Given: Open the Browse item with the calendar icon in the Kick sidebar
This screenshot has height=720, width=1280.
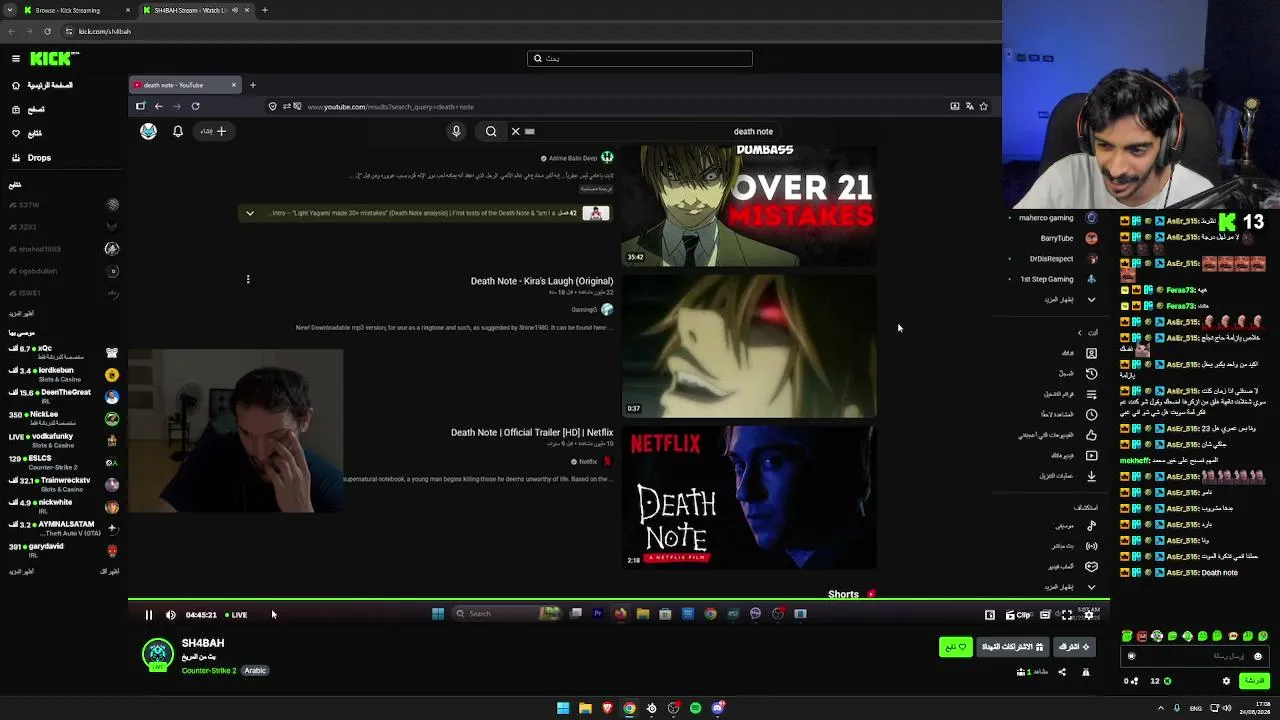Looking at the screenshot, I should pyautogui.click(x=28, y=110).
